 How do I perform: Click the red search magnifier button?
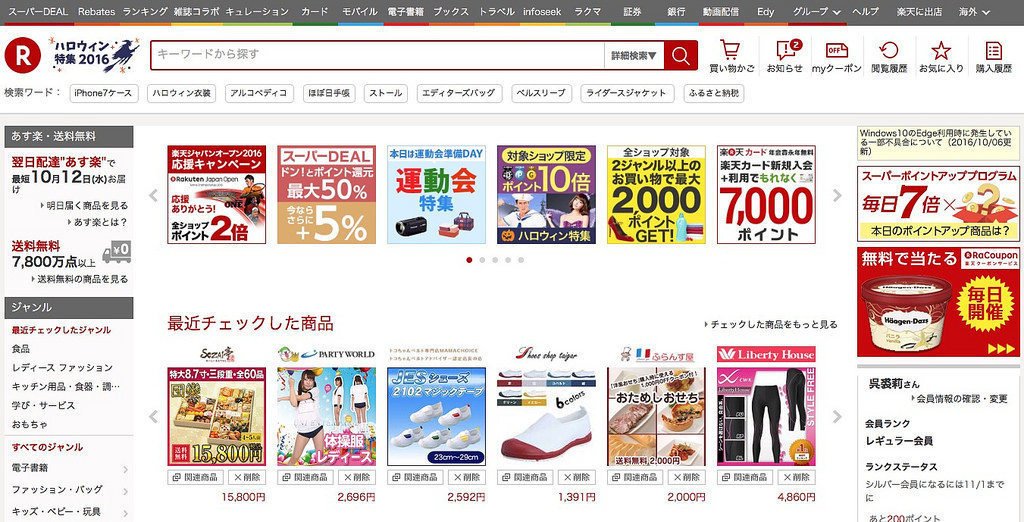pyautogui.click(x=680, y=56)
